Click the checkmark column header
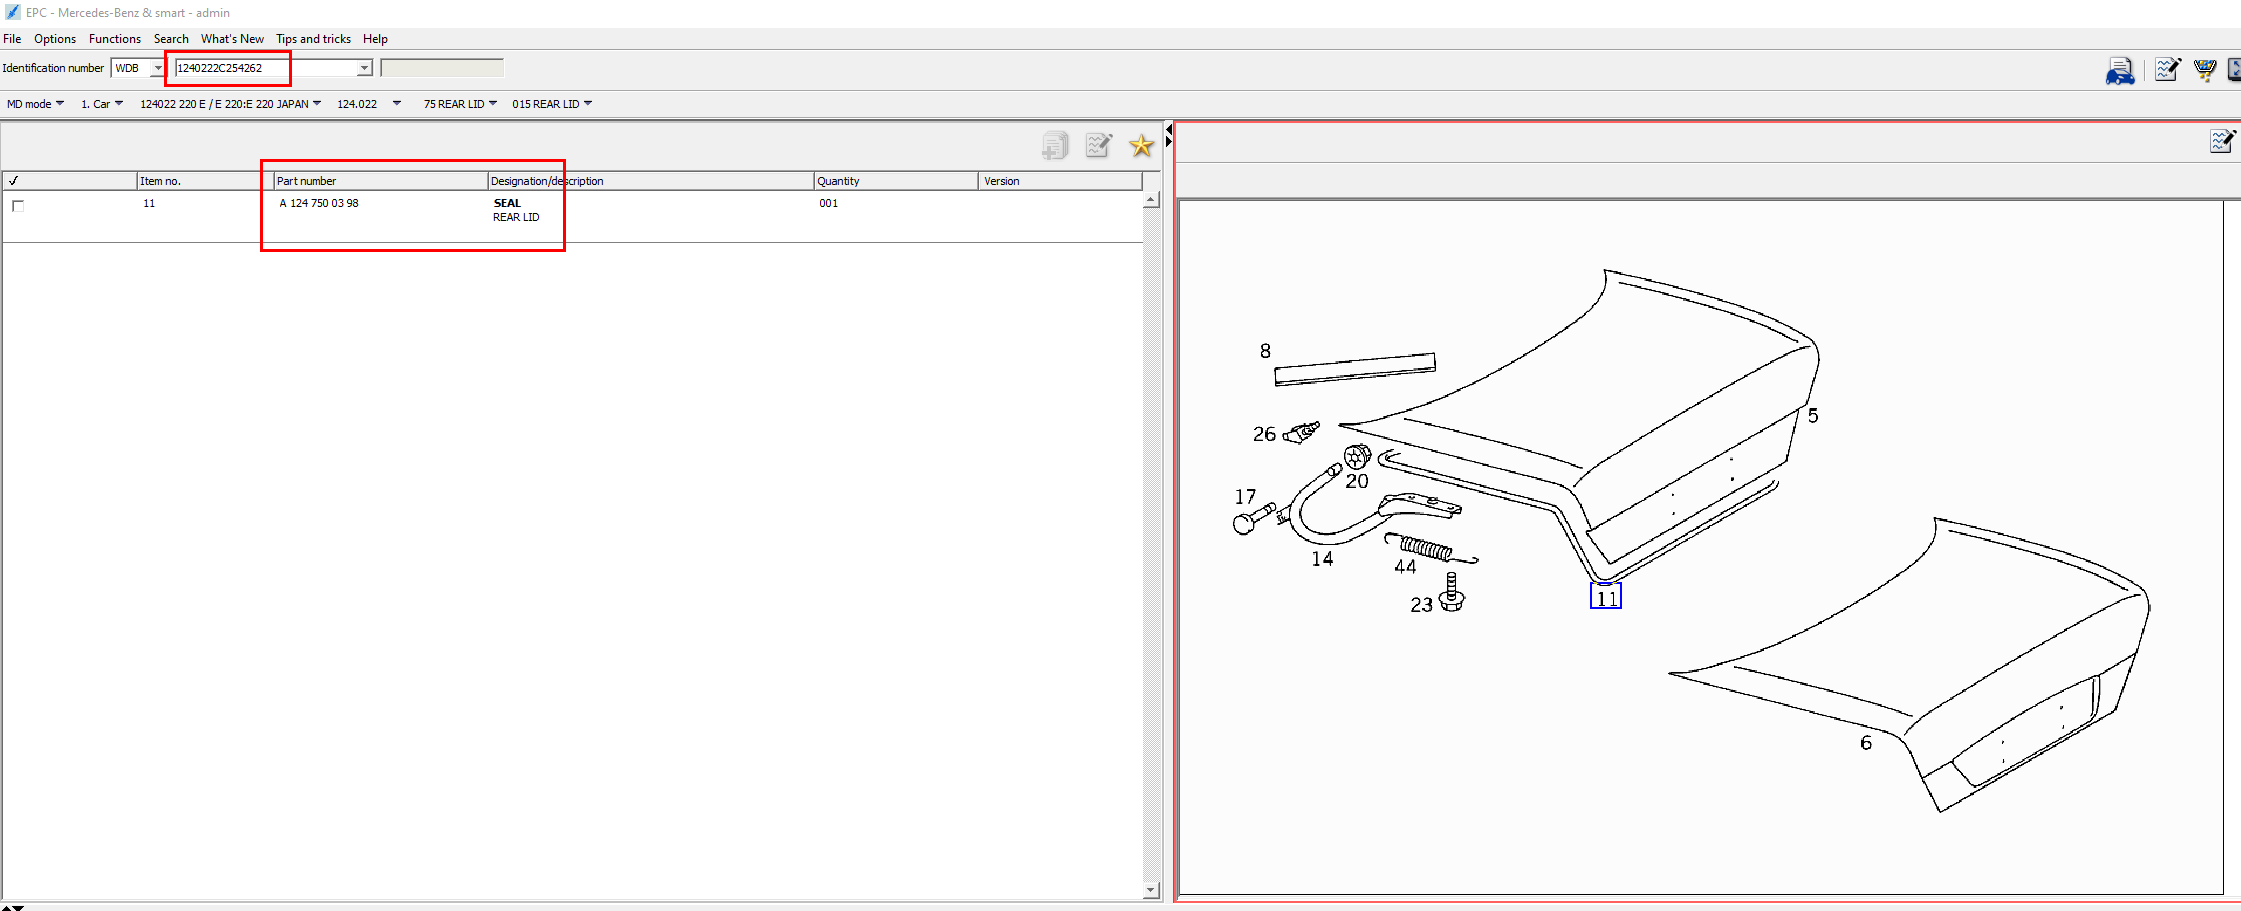 tap(14, 181)
